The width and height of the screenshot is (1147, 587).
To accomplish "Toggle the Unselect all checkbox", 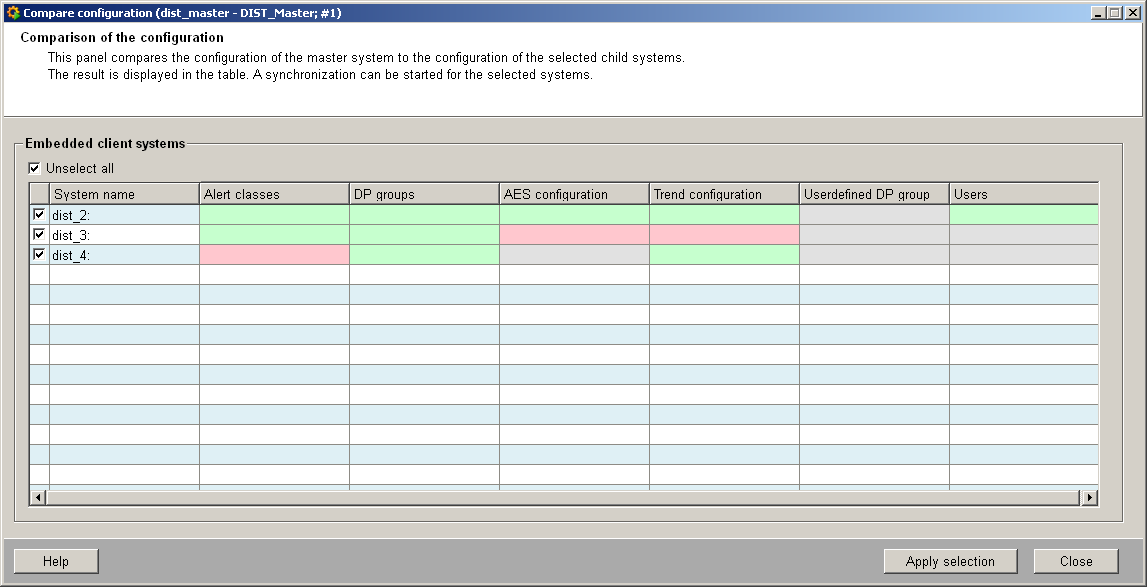I will [x=35, y=168].
